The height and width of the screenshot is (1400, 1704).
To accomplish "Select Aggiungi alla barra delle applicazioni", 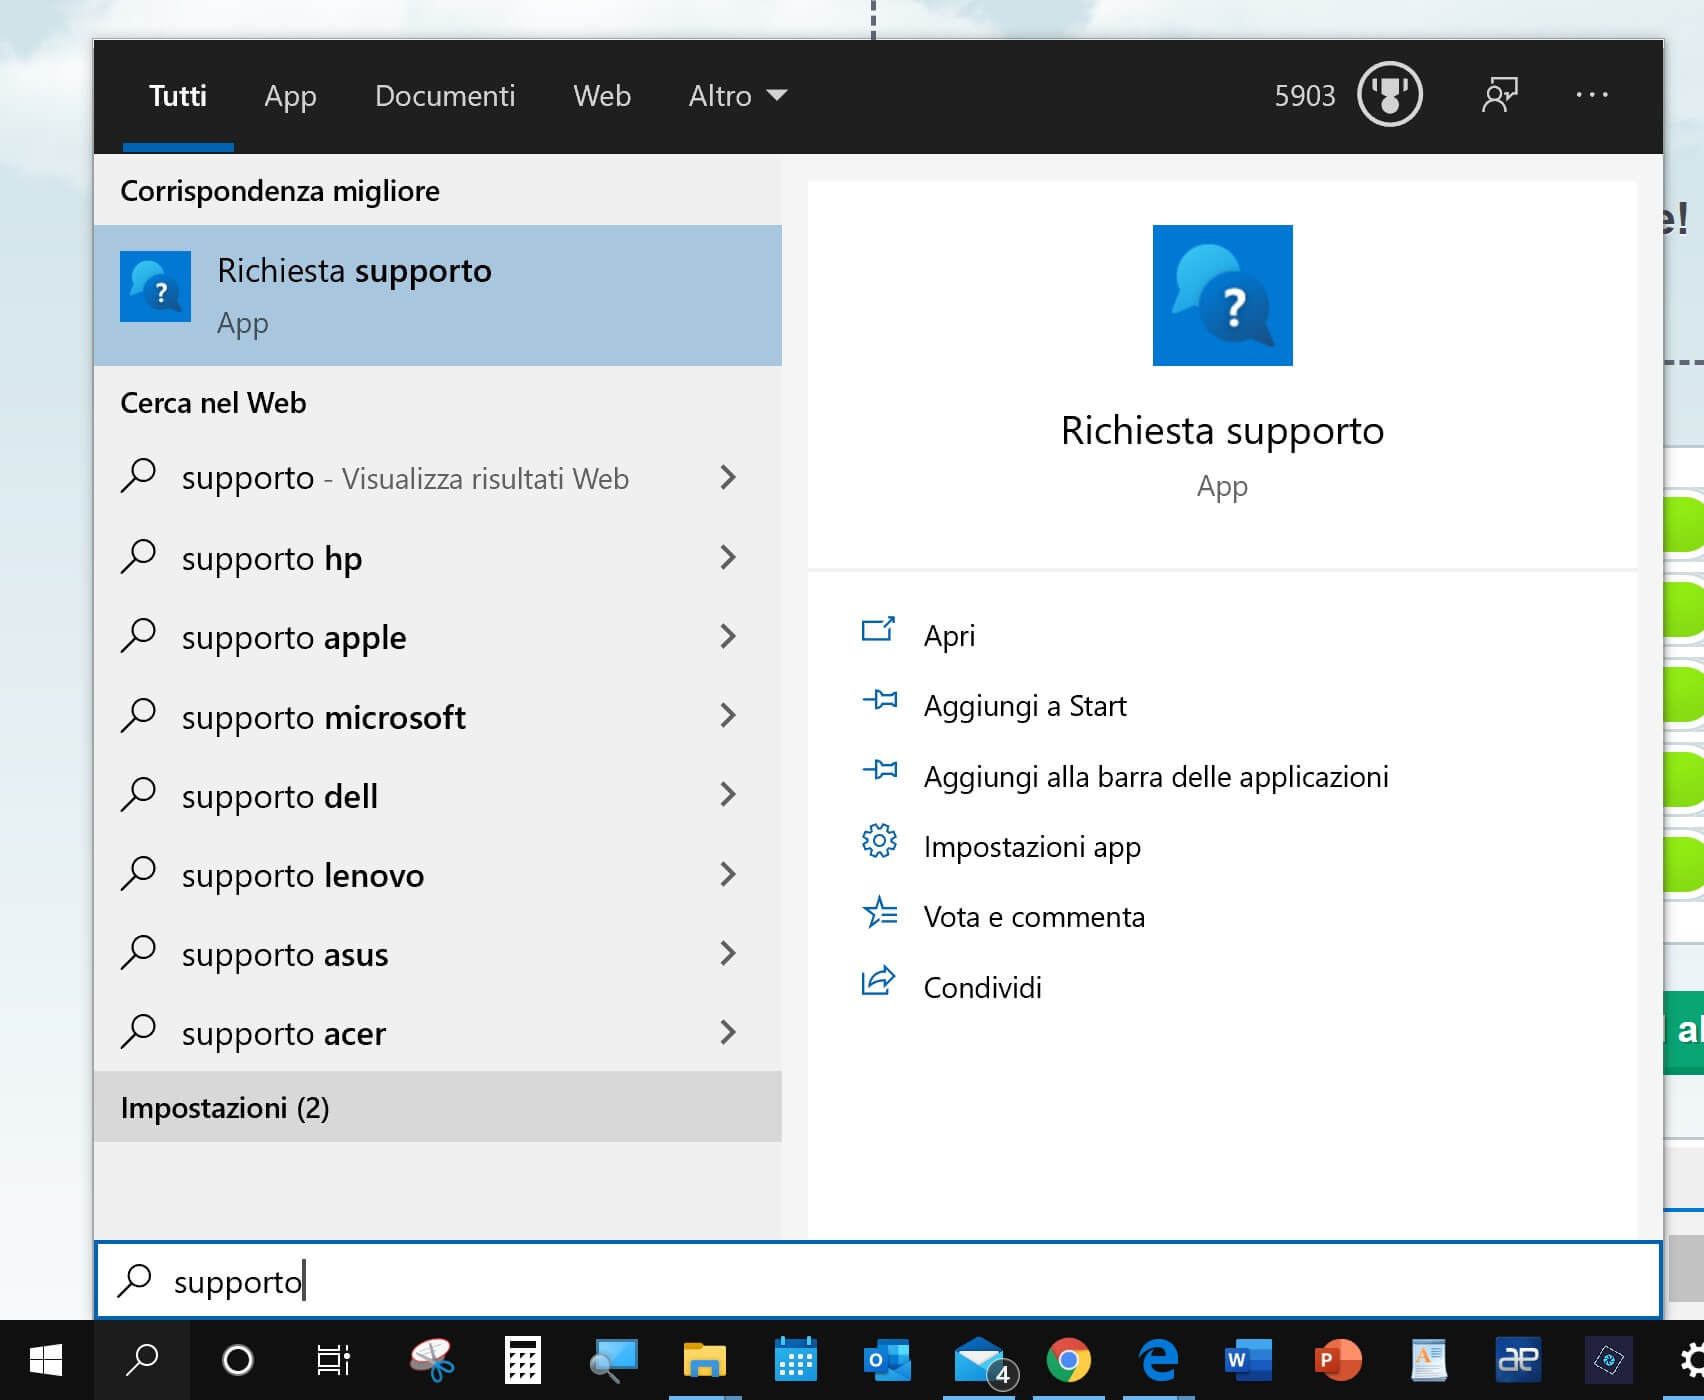I will pos(1155,777).
